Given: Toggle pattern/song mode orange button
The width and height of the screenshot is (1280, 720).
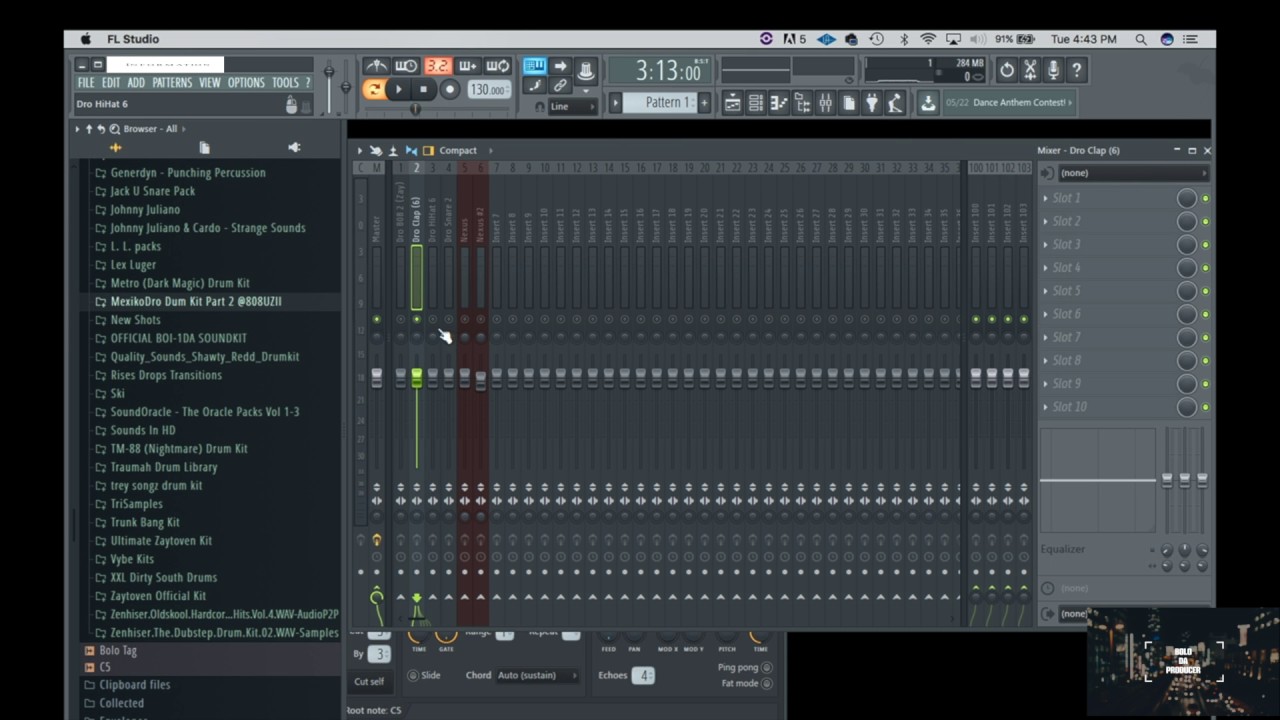Looking at the screenshot, I should pyautogui.click(x=374, y=89).
